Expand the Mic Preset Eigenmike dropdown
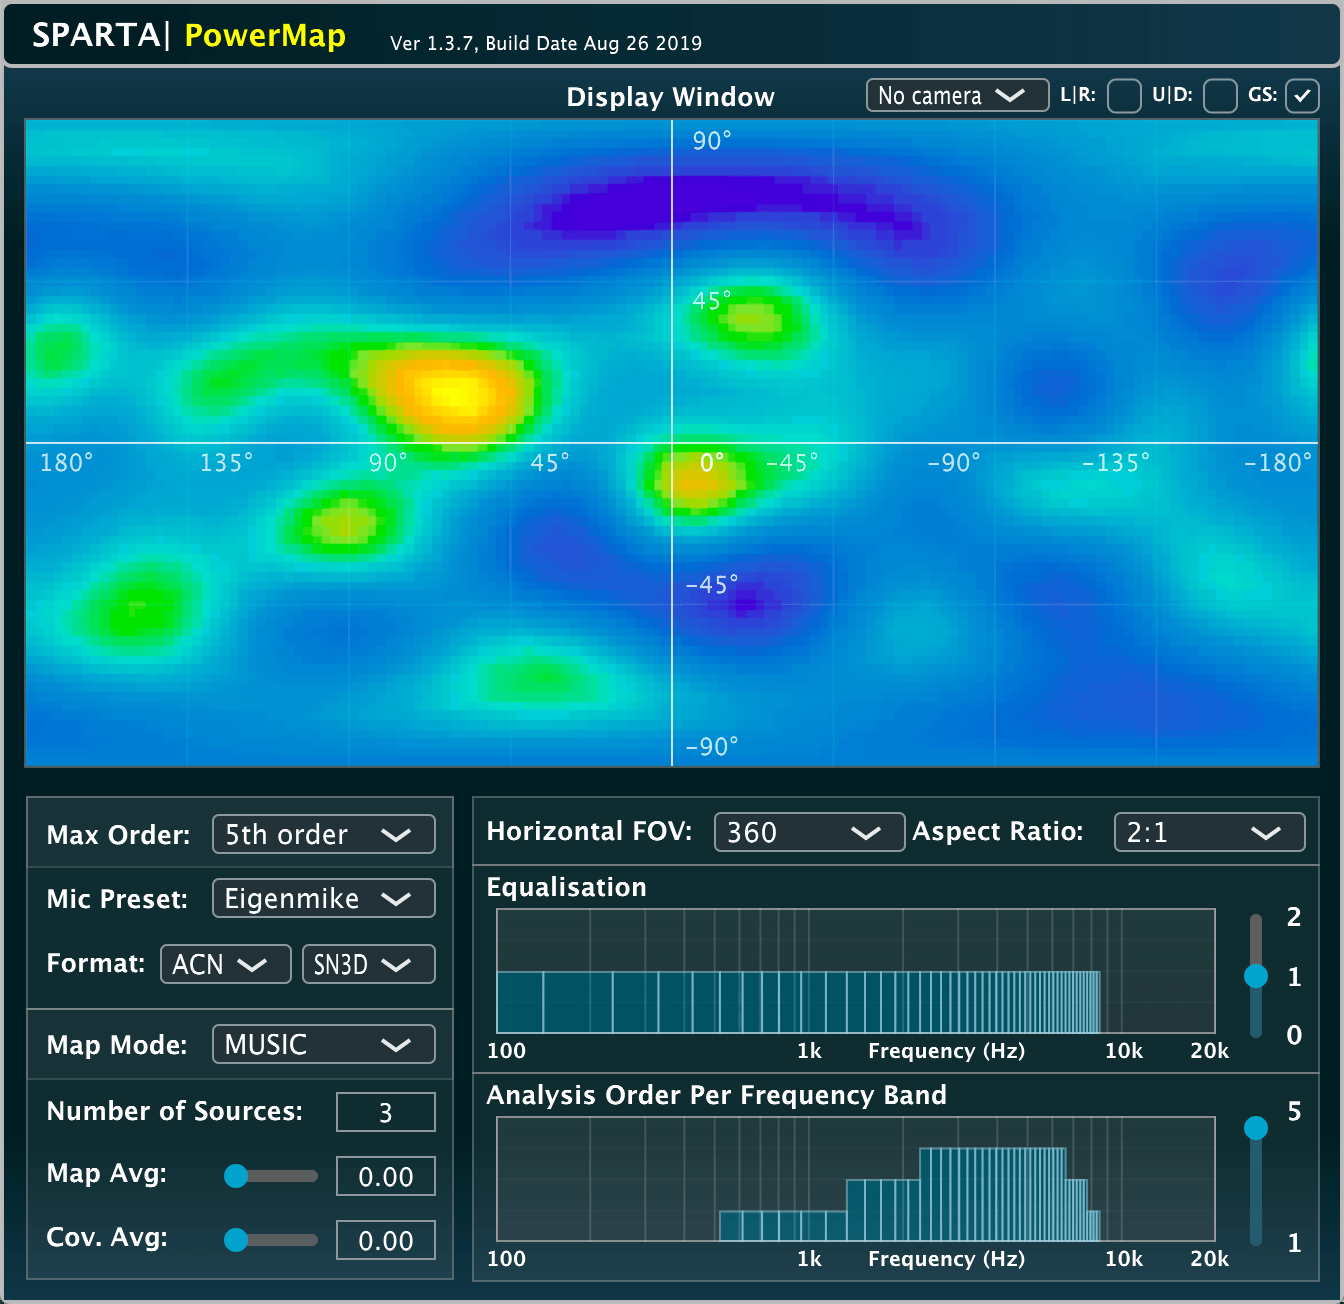The width and height of the screenshot is (1344, 1304). pos(323,898)
